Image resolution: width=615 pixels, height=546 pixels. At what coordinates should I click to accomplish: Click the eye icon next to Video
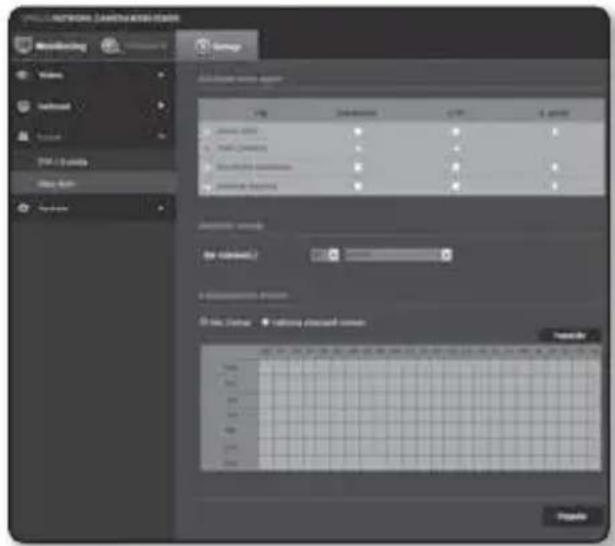pyautogui.click(x=22, y=75)
